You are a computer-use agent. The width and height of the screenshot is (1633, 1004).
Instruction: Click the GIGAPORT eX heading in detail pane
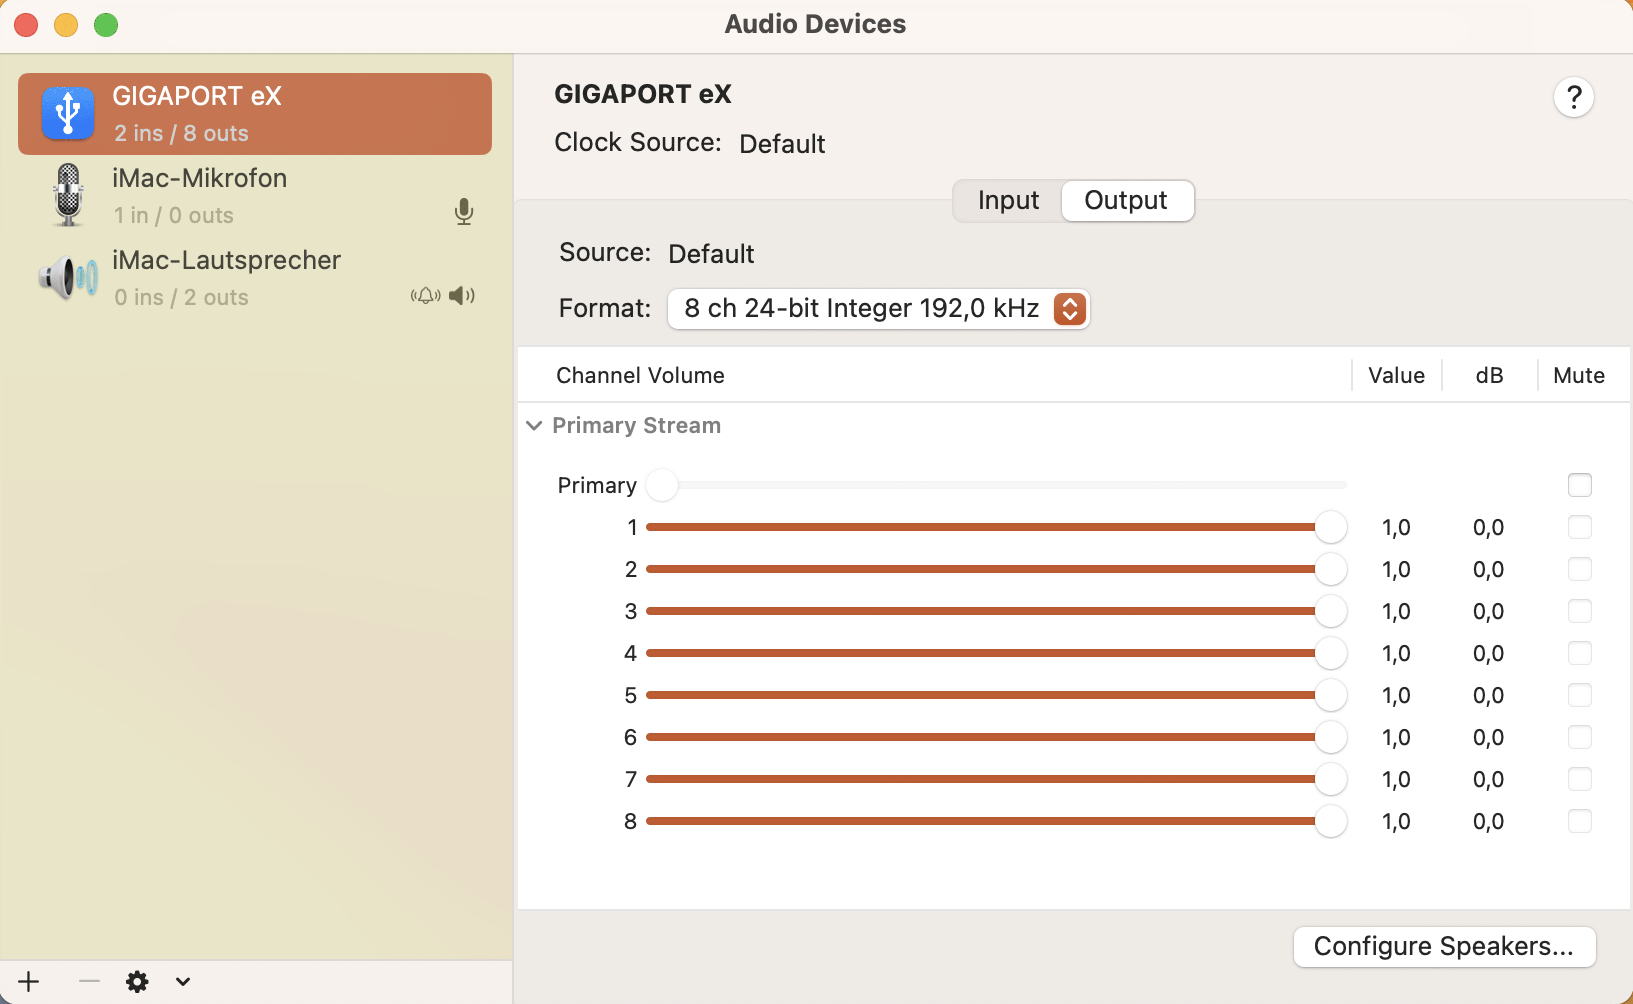[643, 94]
